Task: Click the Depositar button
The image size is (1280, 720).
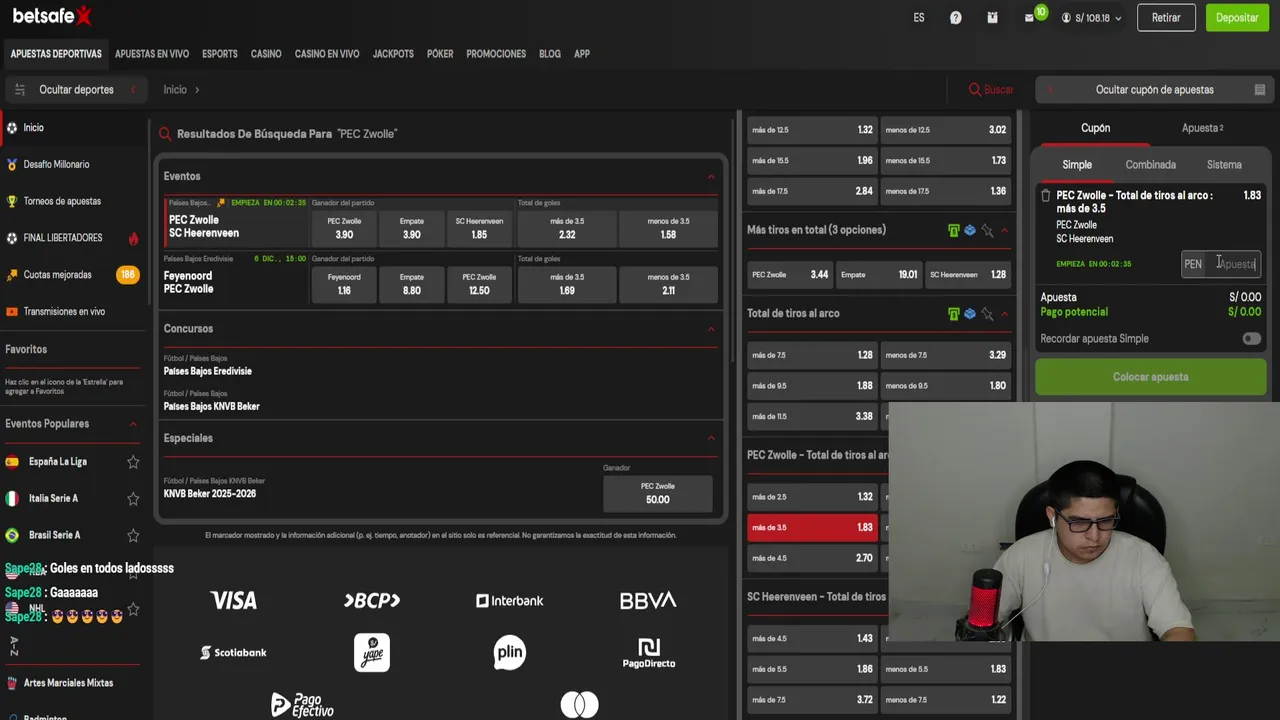Action: (1237, 18)
